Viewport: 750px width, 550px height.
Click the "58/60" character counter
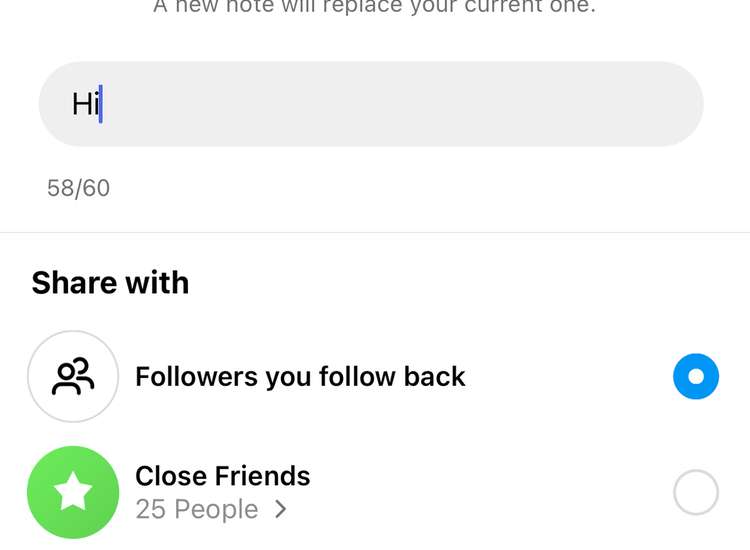(78, 188)
